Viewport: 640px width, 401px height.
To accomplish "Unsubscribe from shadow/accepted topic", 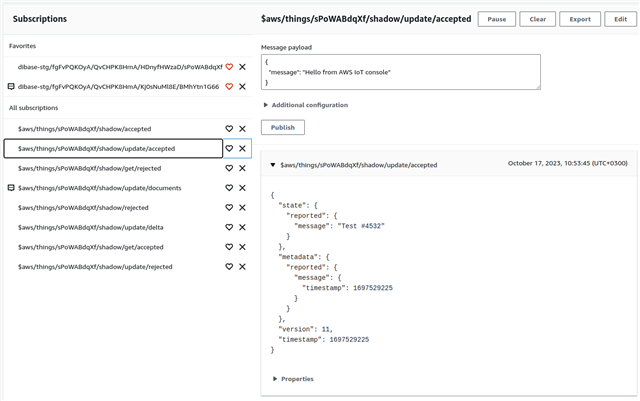I will click(x=242, y=129).
